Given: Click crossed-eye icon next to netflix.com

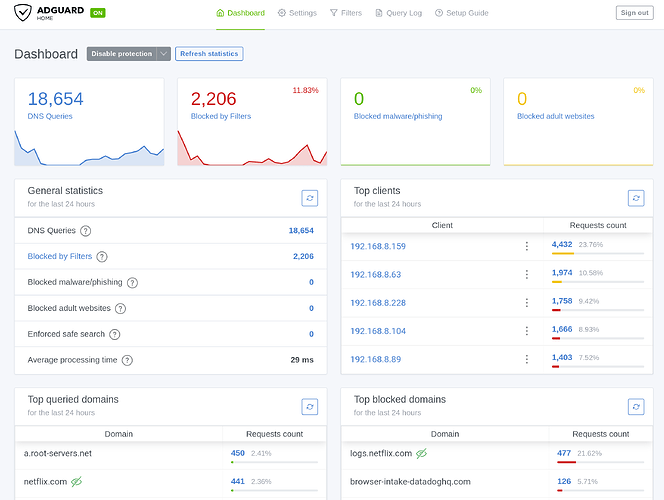Looking at the screenshot, I should click(x=76, y=482).
